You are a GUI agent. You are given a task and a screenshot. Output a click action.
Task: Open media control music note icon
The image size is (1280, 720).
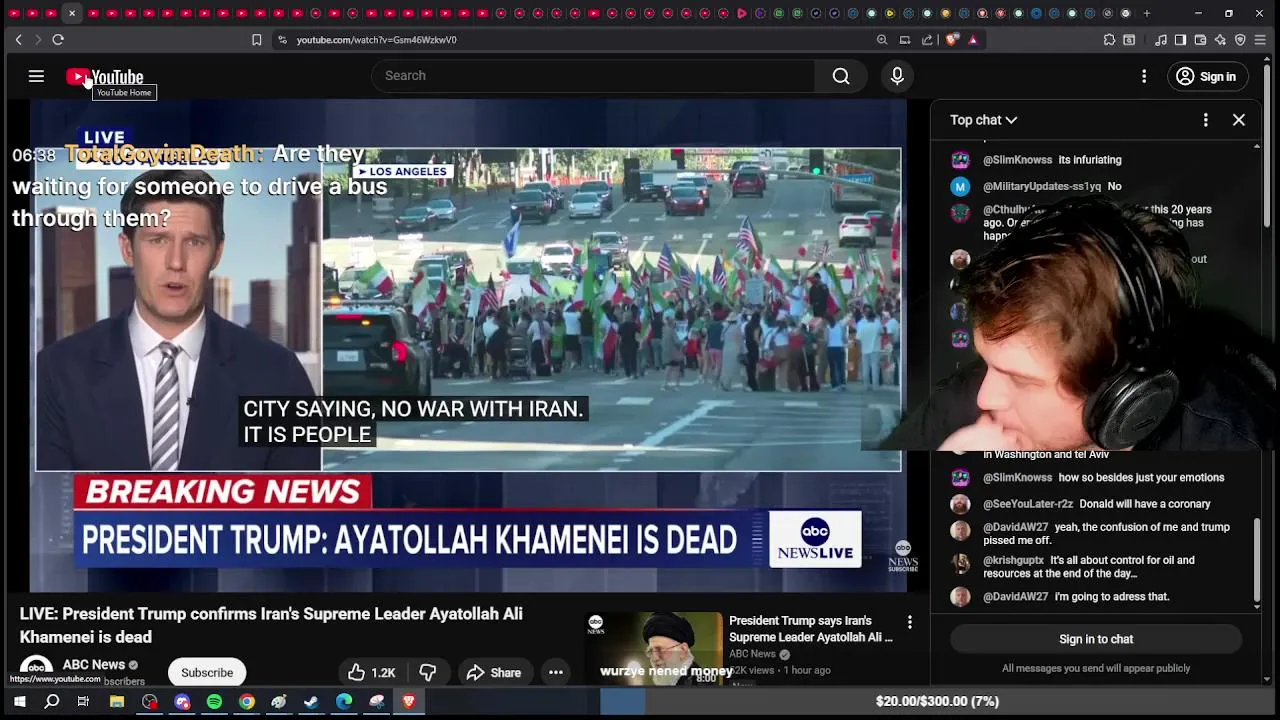[x=1161, y=40]
